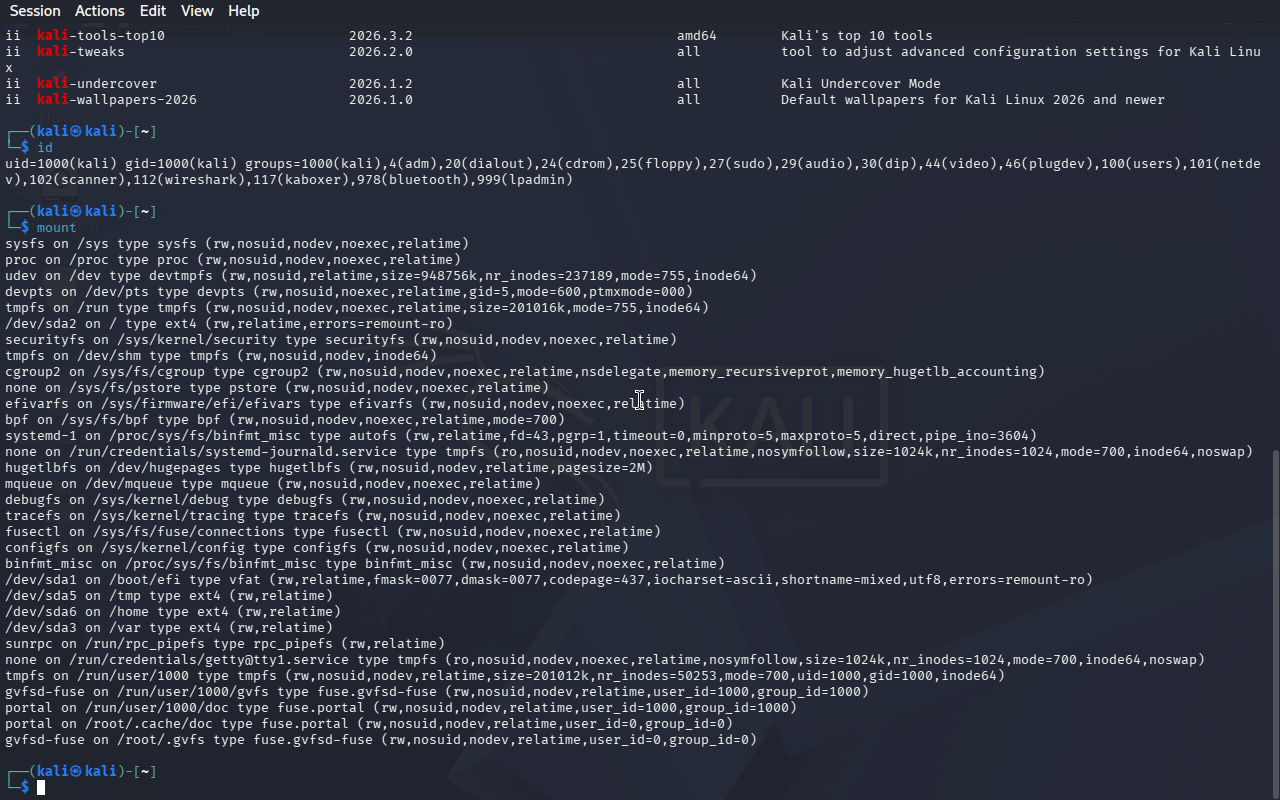1280x800 pixels.
Task: Click the uid=1000(kali) output line
Action: (633, 164)
